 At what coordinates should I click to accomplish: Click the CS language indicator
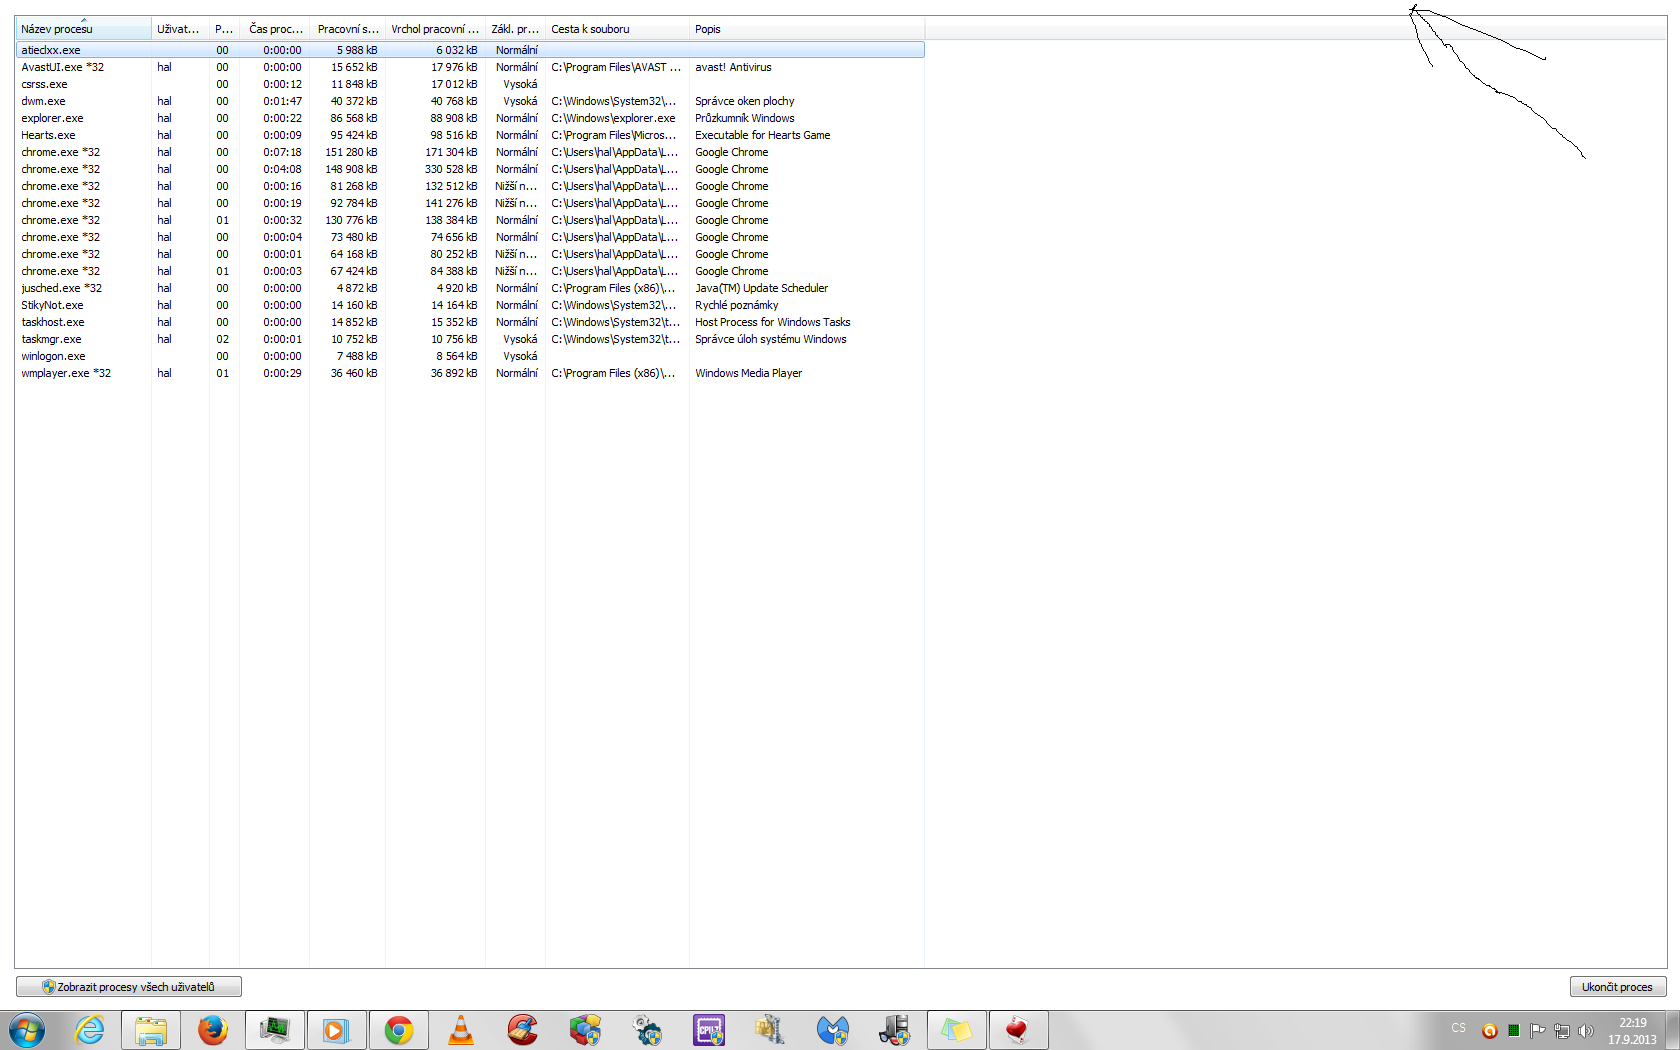[x=1459, y=1028]
